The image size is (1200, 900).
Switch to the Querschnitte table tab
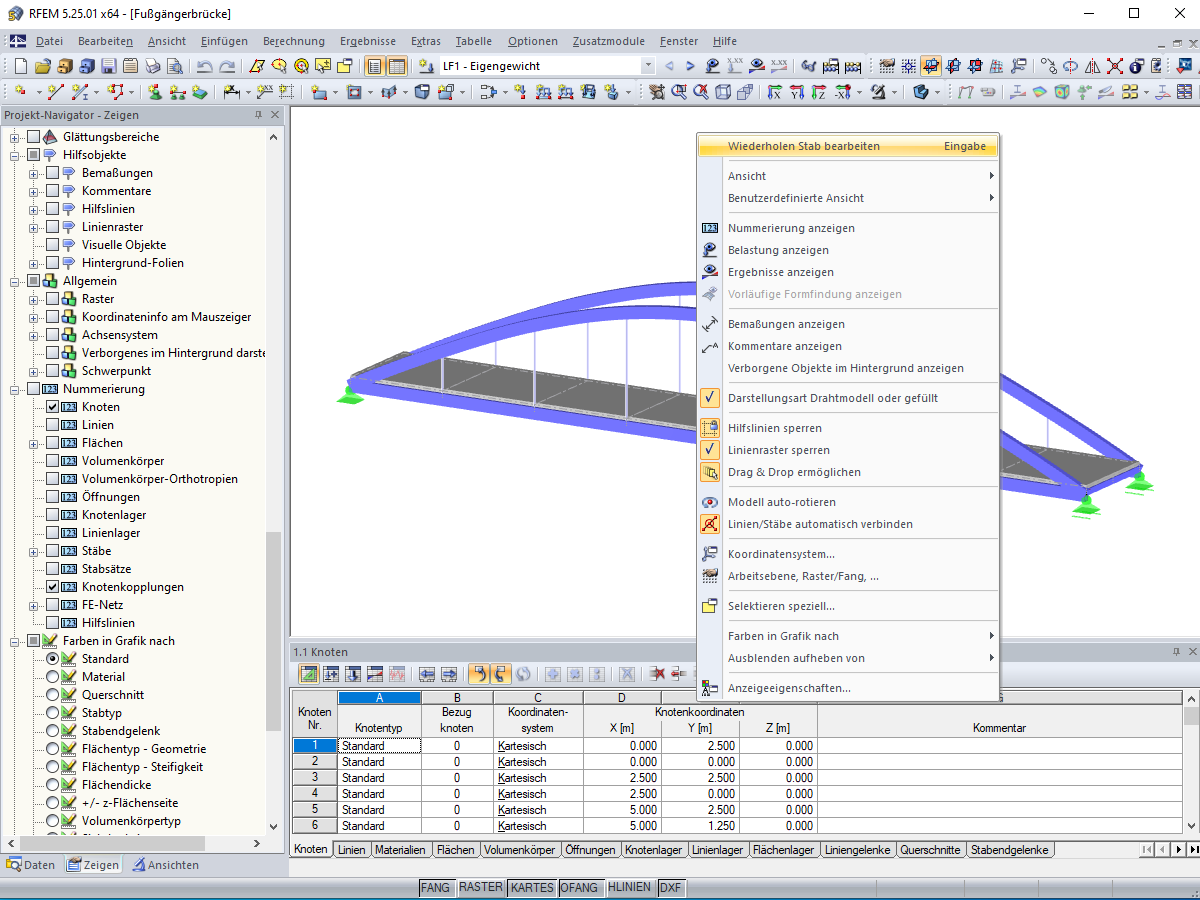(930, 850)
